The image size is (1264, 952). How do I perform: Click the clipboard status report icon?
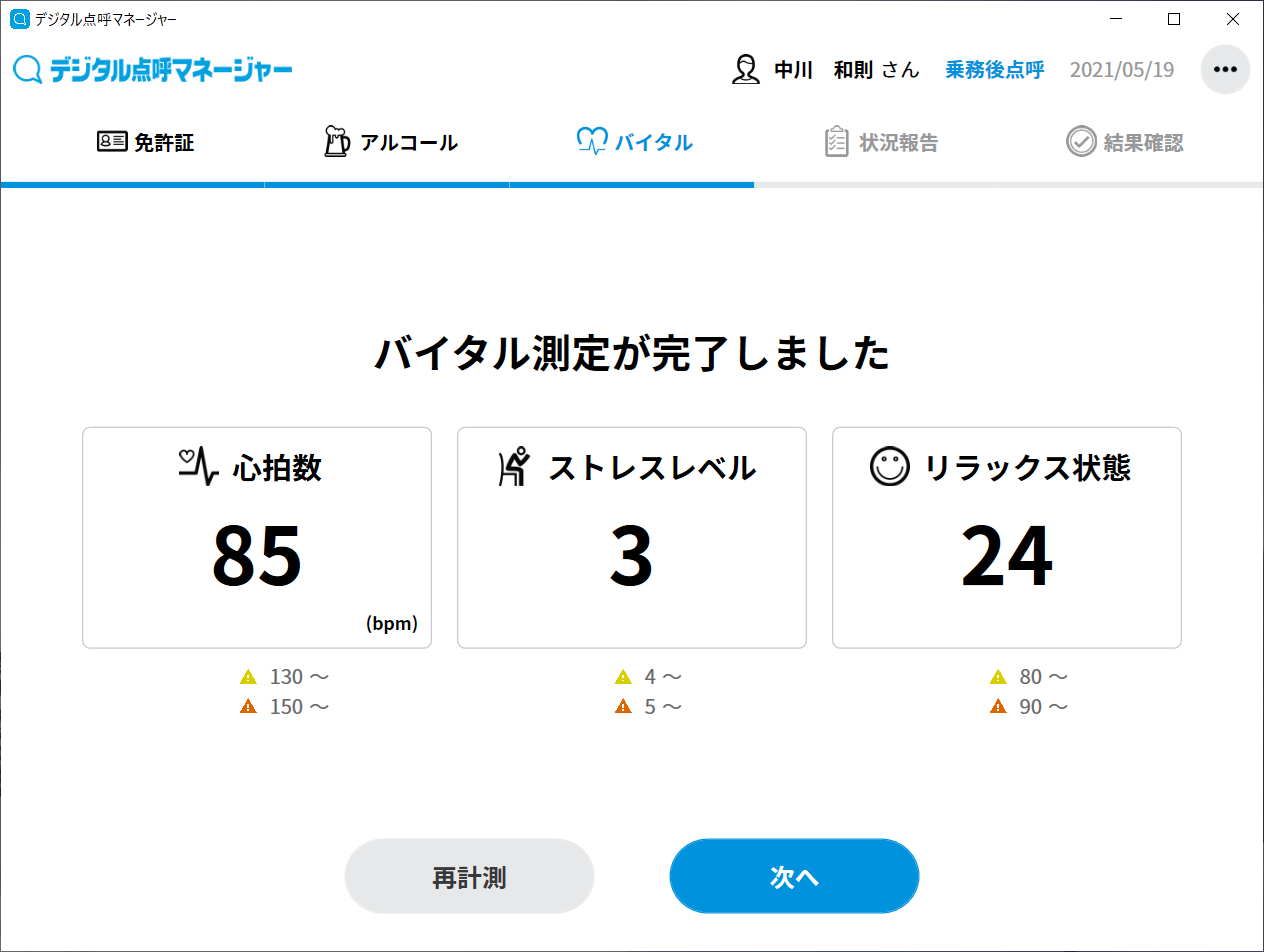point(836,142)
